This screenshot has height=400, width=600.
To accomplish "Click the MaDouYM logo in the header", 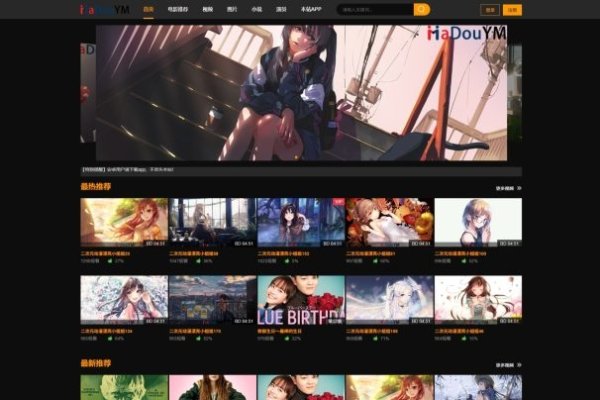I will point(104,10).
